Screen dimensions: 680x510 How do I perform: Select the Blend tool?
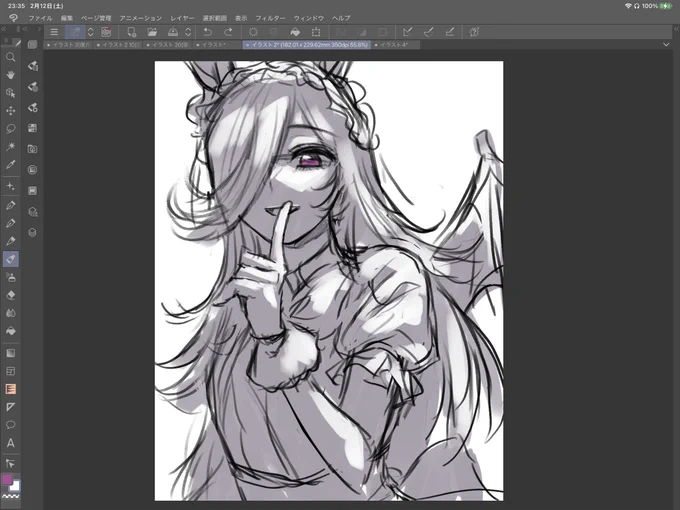pyautogui.click(x=10, y=313)
